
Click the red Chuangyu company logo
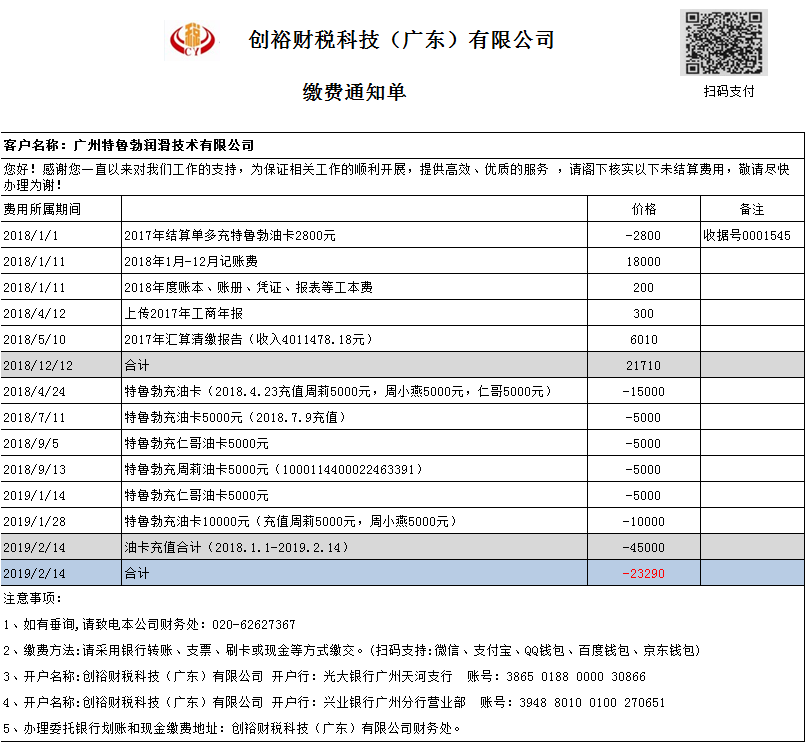[x=192, y=40]
